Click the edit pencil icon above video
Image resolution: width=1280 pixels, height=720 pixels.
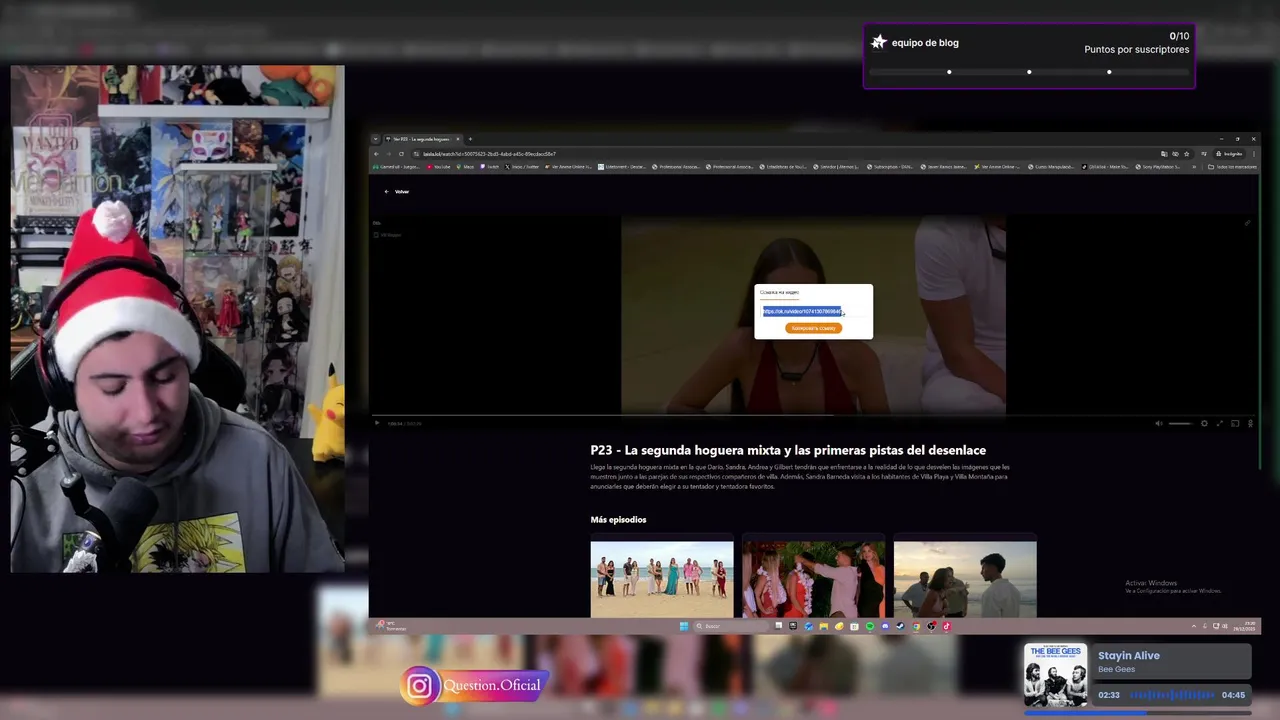coord(1247,223)
